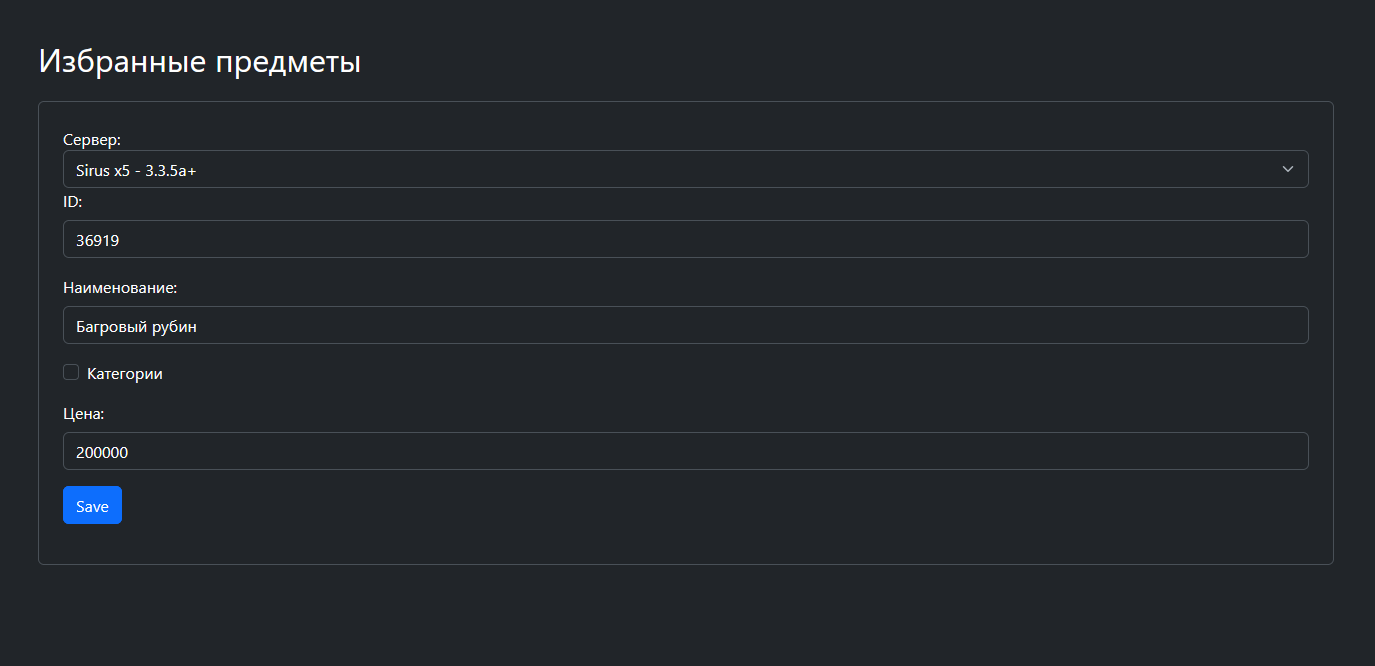The width and height of the screenshot is (1375, 666).
Task: Click the 'Сервер:' field label
Action: click(92, 139)
